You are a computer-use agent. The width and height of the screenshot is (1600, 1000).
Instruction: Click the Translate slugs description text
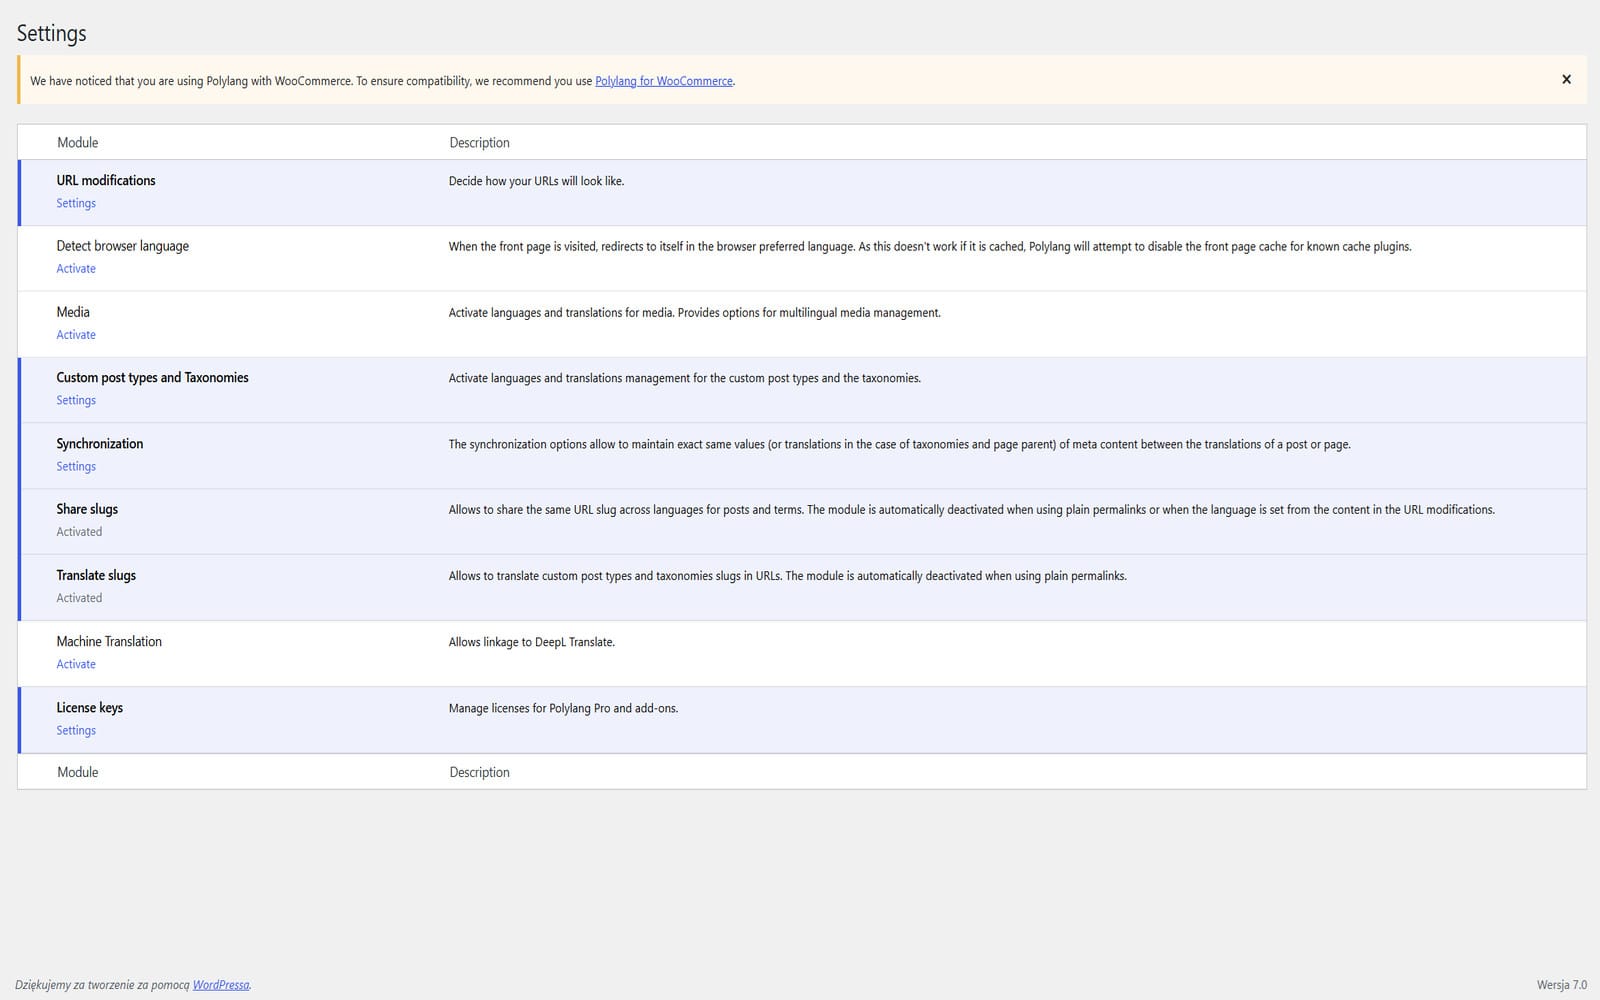[x=788, y=576]
